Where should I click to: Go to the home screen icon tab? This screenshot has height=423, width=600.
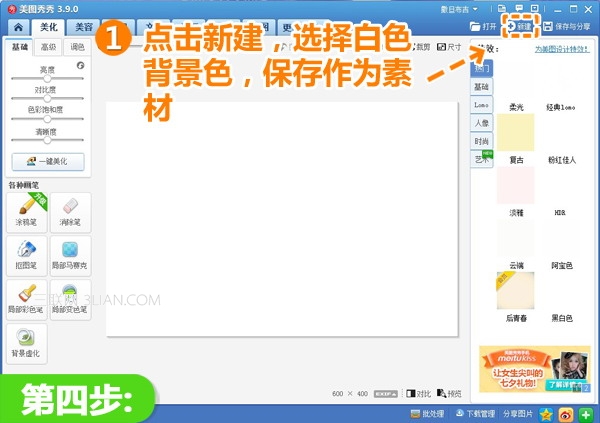[18, 27]
